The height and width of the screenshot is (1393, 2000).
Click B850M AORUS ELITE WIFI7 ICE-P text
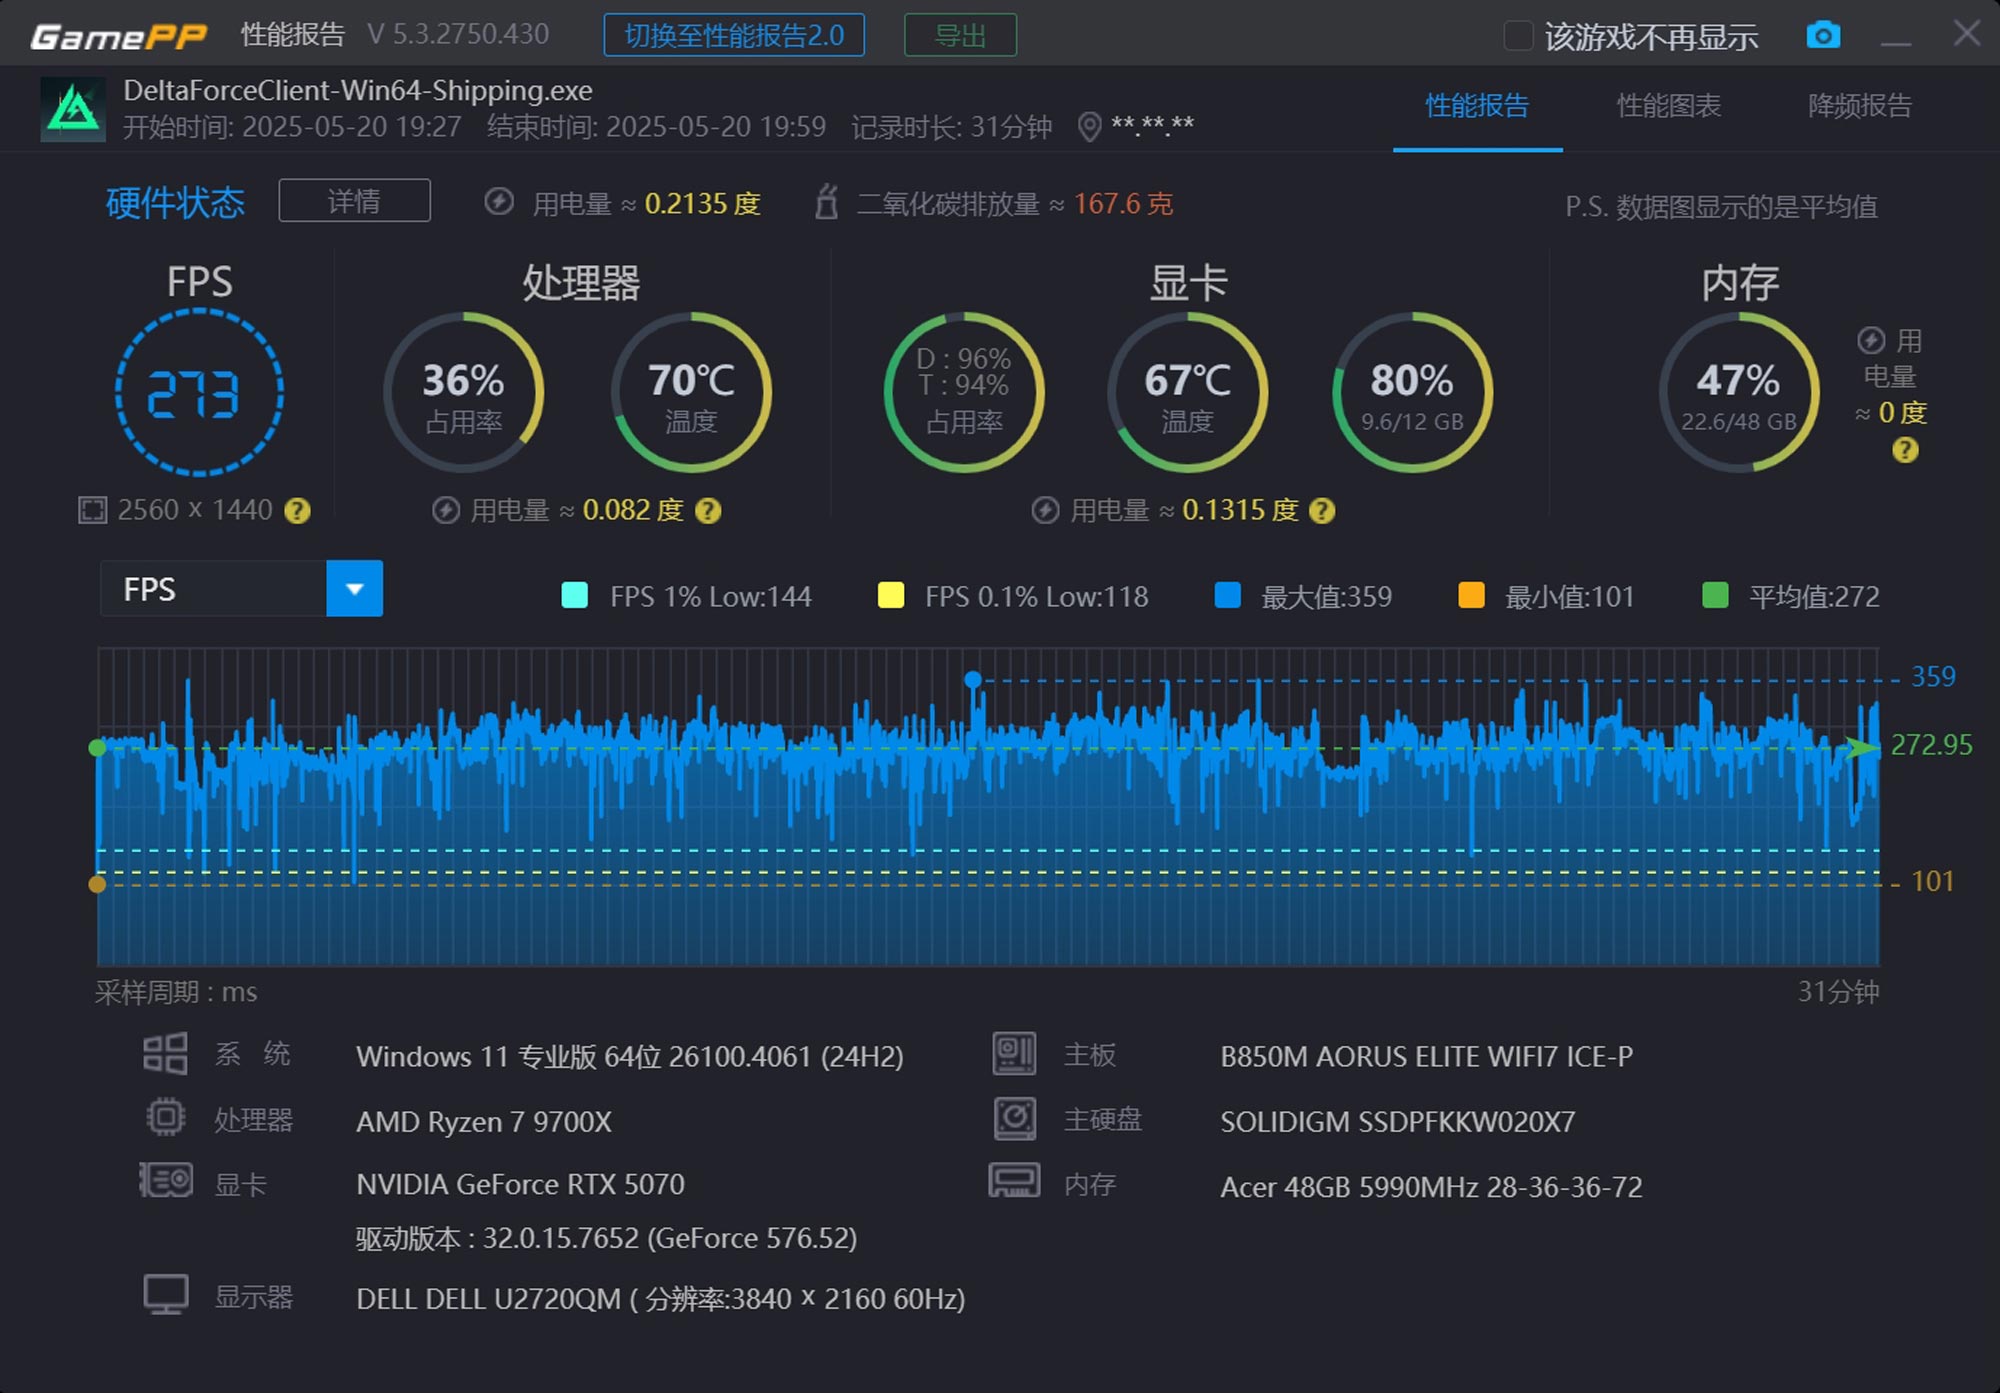click(x=1426, y=1056)
